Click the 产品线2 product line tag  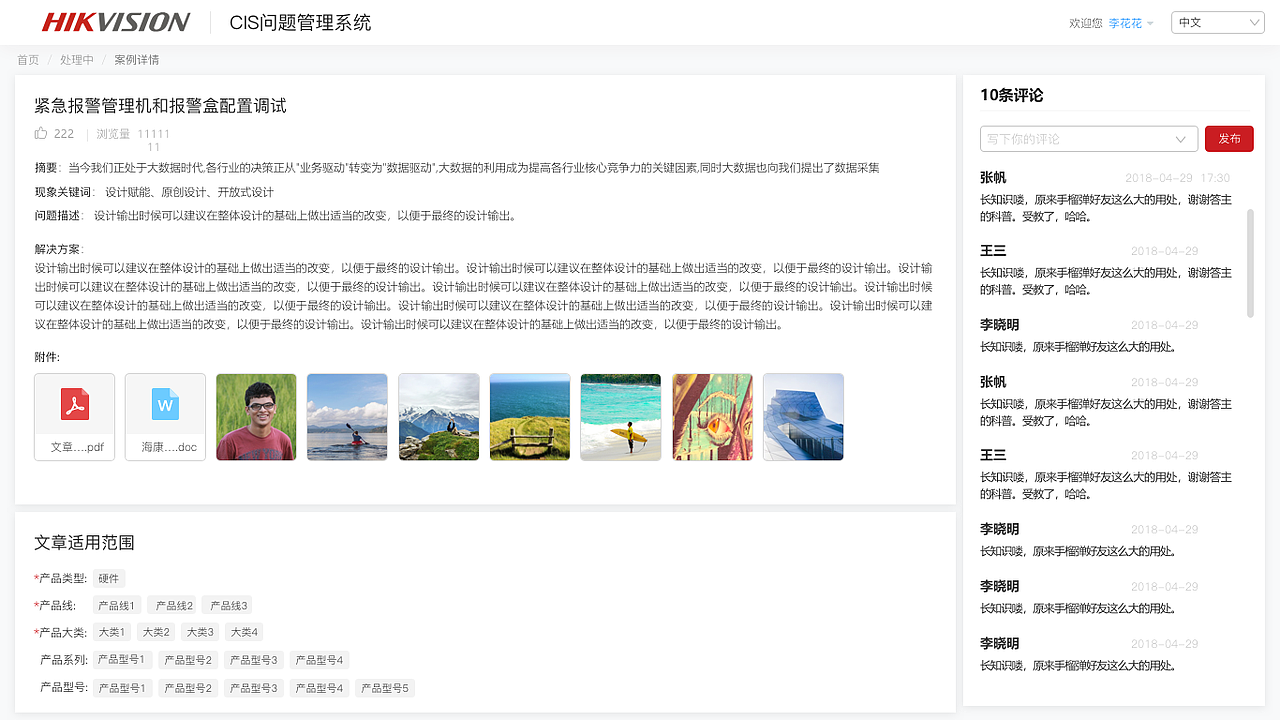click(x=172, y=605)
